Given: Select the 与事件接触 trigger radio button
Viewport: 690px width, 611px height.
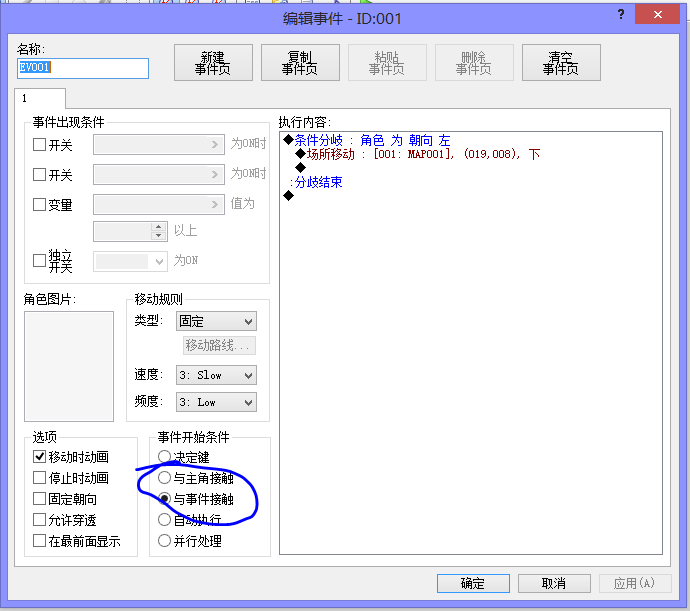Looking at the screenshot, I should click(x=164, y=499).
